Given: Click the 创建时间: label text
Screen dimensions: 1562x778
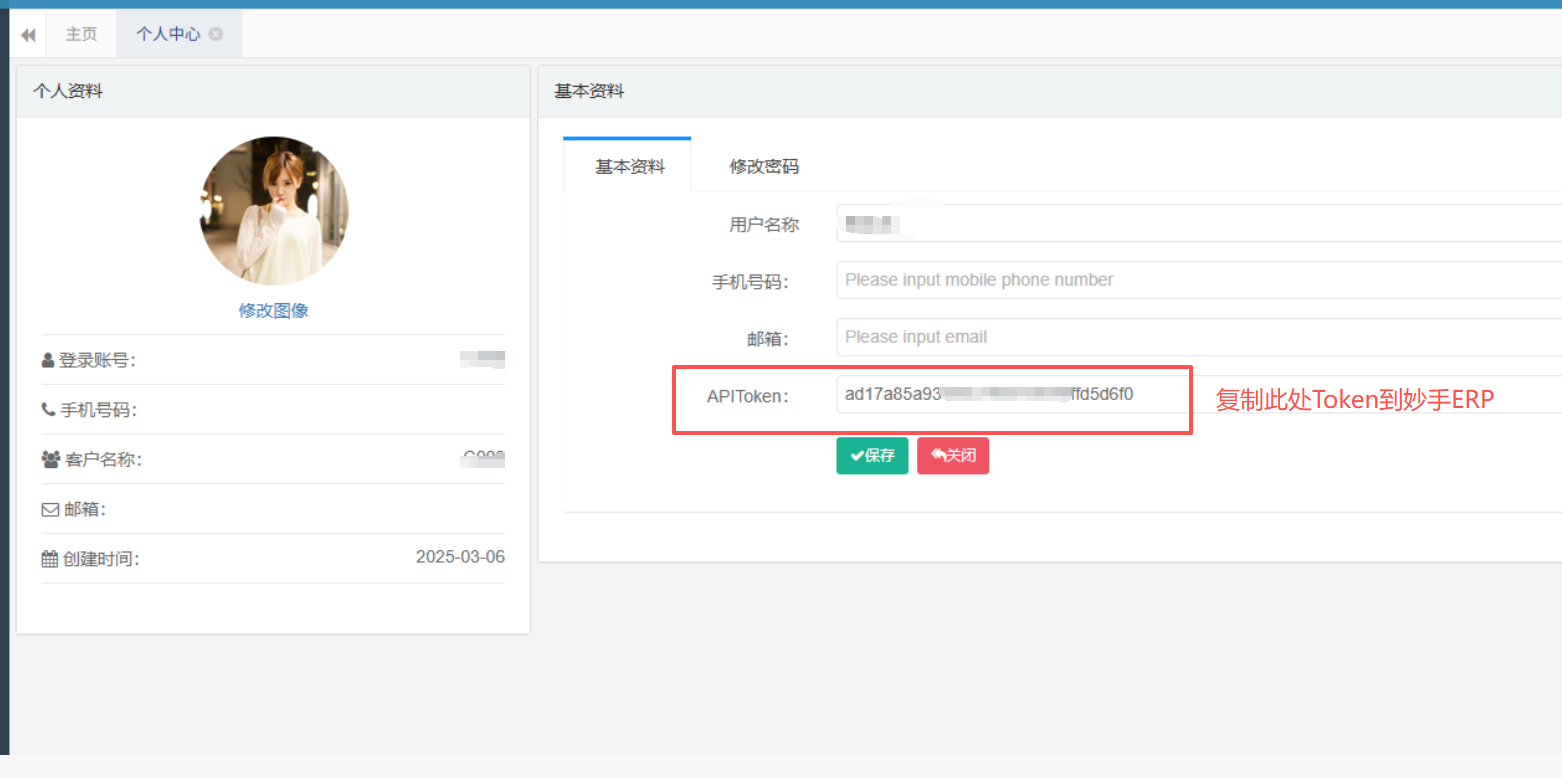Looking at the screenshot, I should coord(101,559).
